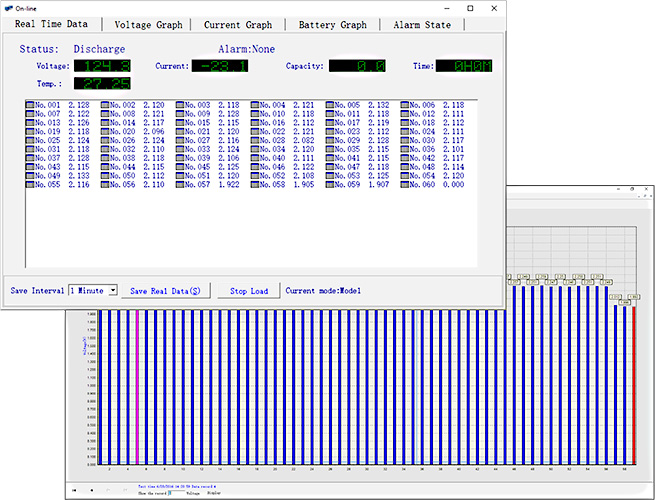The image size is (655, 500).
Task: Click the No.006 battery cell icon
Action: 406,105
